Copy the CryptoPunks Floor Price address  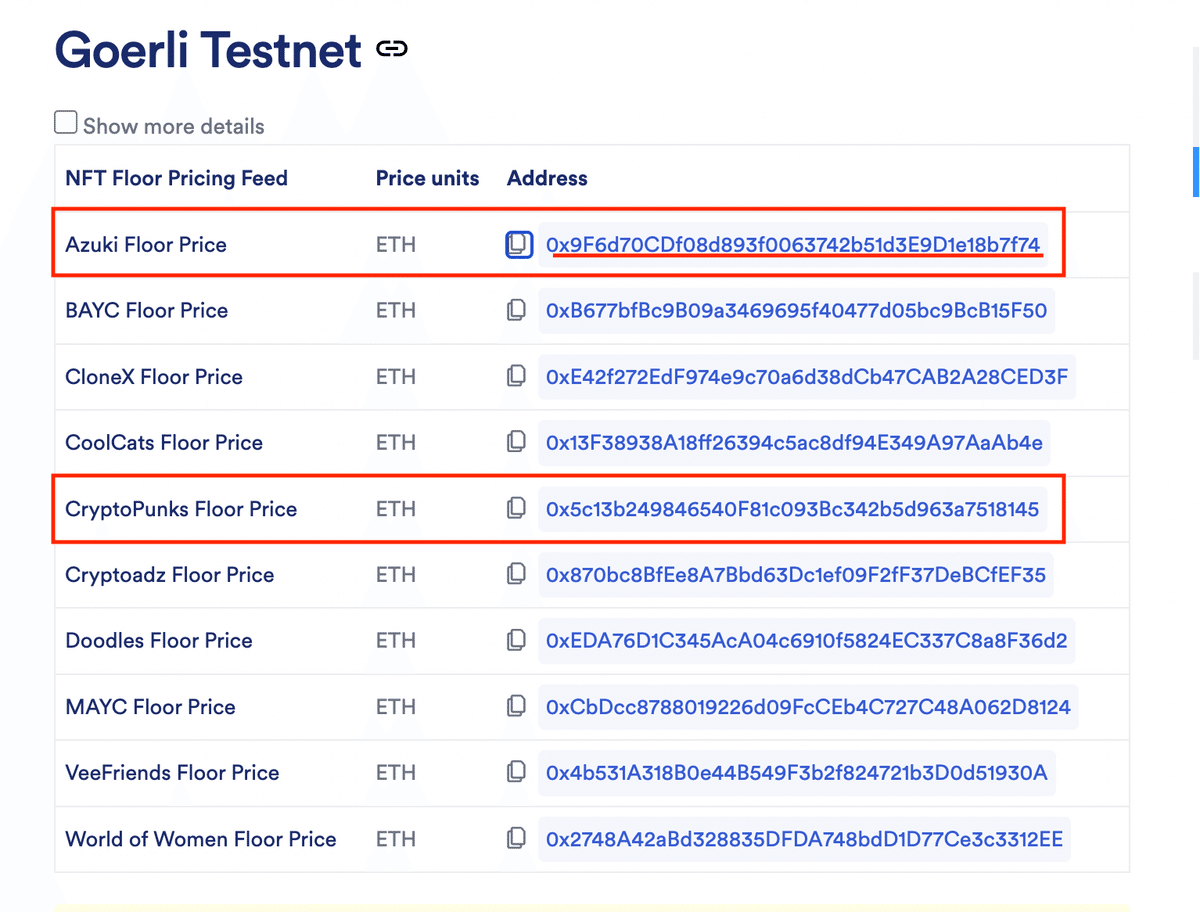516,509
